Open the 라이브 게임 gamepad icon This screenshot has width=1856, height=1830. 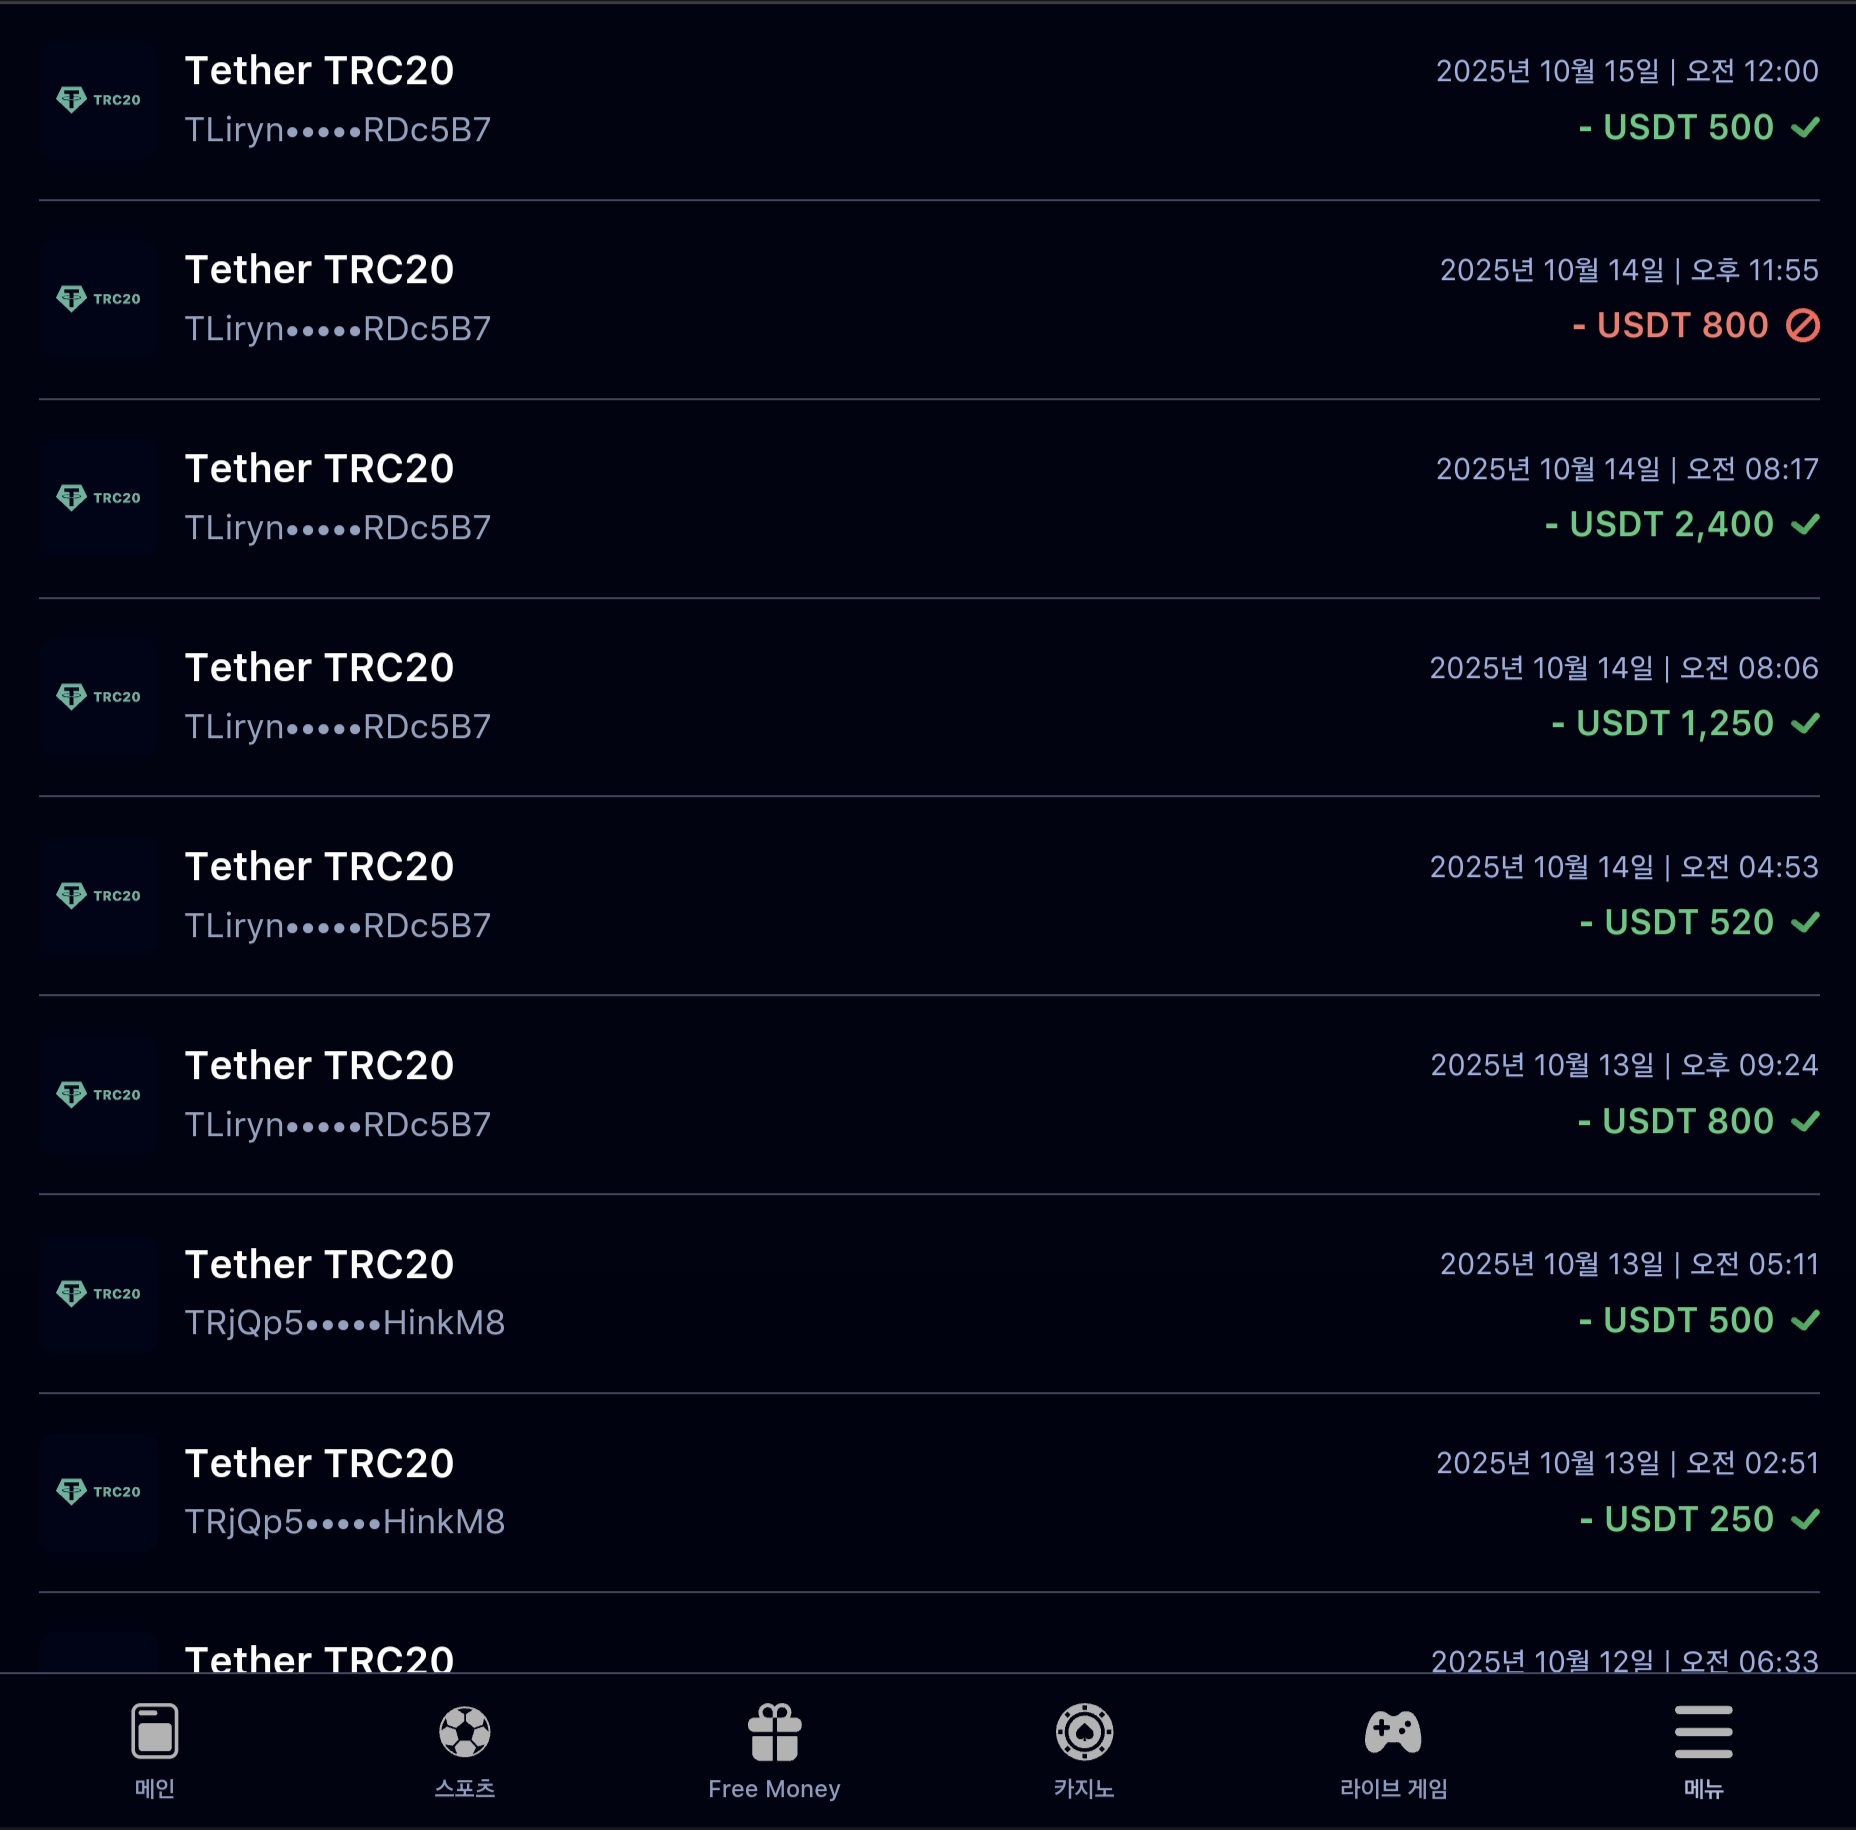point(1393,1731)
